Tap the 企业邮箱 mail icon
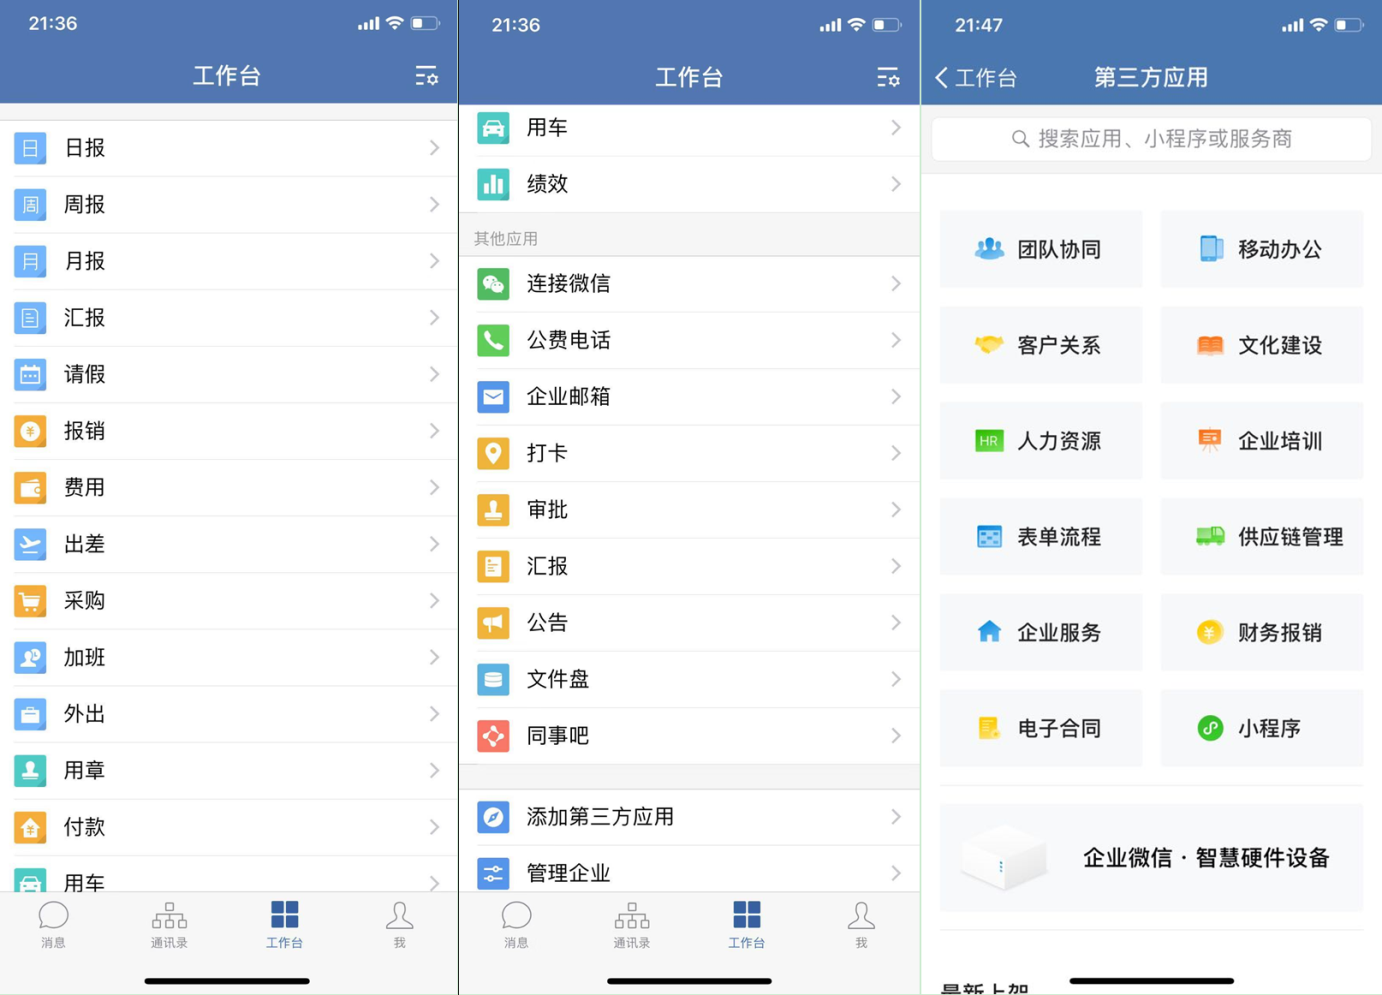This screenshot has width=1382, height=995. click(x=494, y=397)
